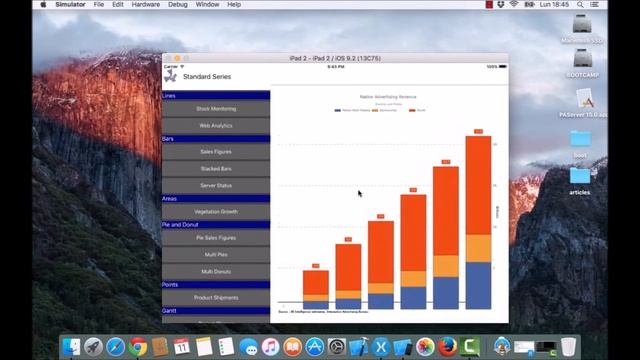Open Hardware menu
Viewport: 640px width, 360px height.
tap(146, 4)
